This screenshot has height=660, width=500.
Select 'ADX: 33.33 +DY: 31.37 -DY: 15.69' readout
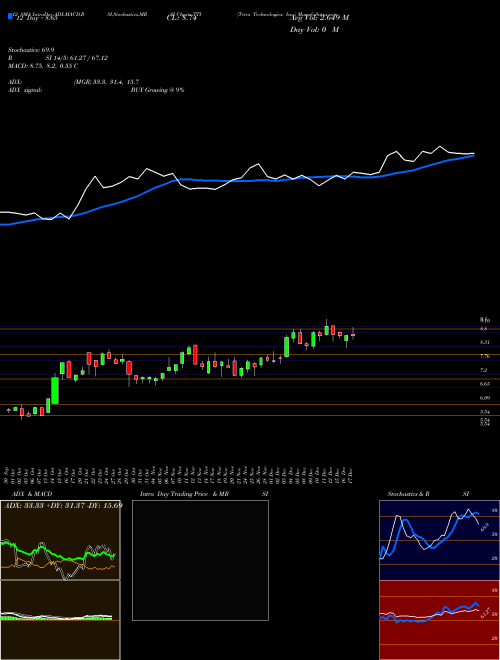(63, 506)
